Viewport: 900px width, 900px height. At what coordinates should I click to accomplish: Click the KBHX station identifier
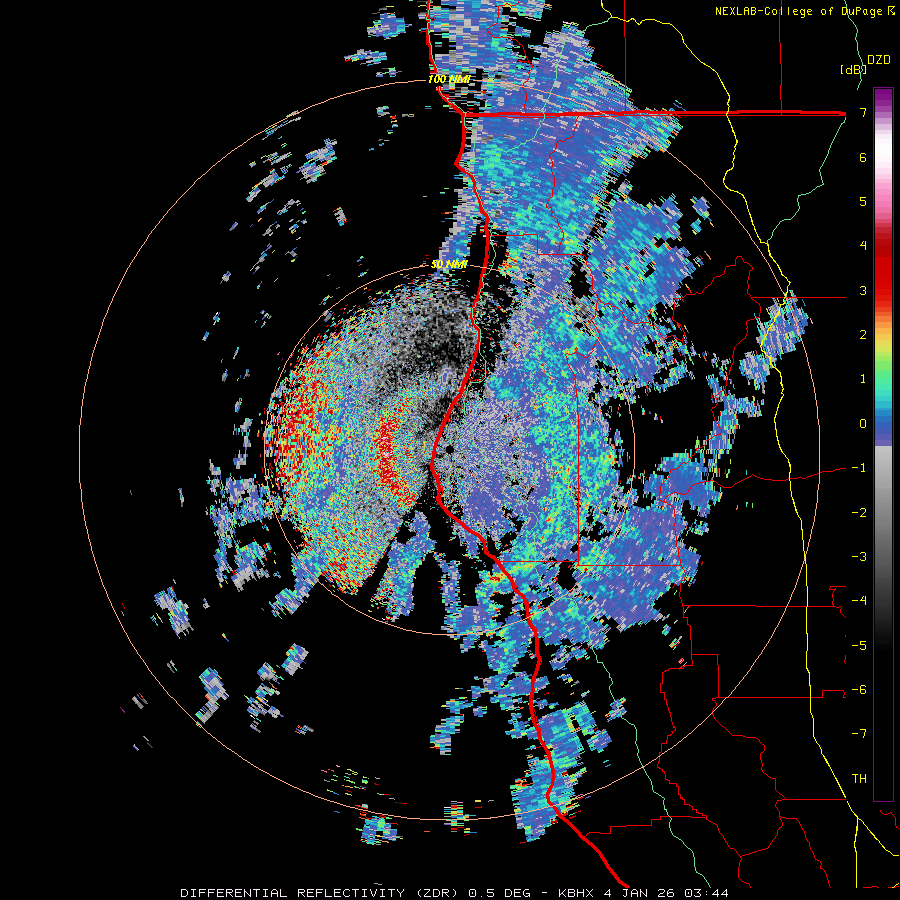click(575, 893)
